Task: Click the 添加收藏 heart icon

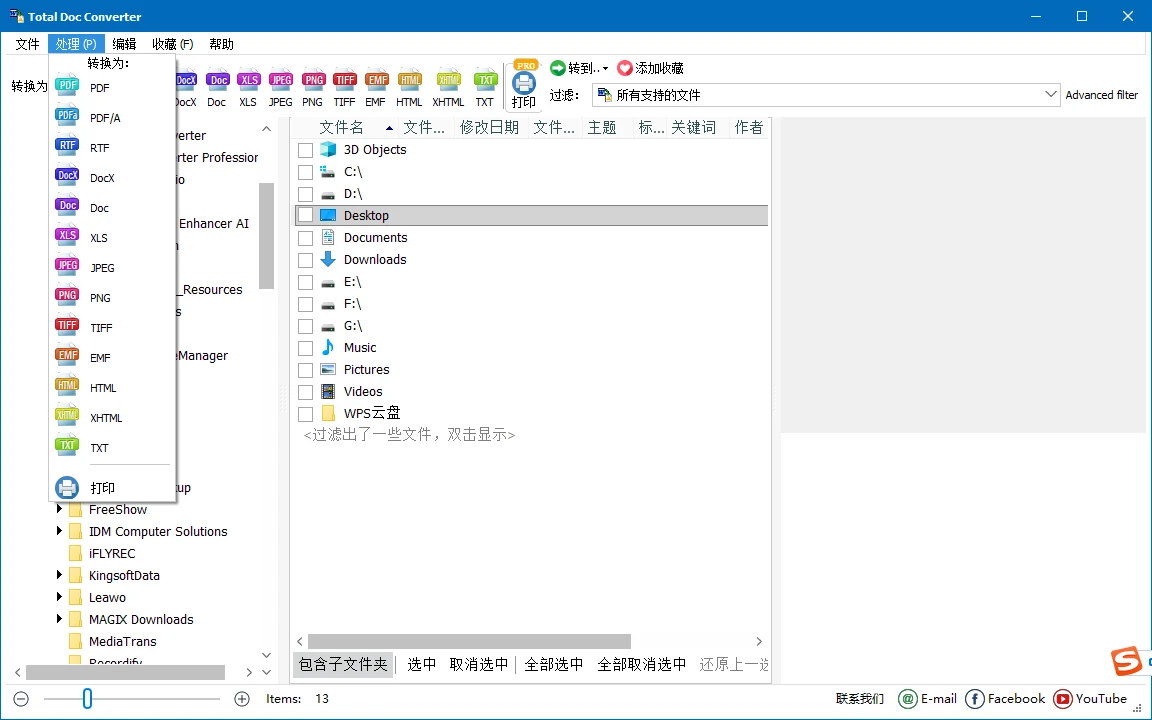Action: coord(627,68)
